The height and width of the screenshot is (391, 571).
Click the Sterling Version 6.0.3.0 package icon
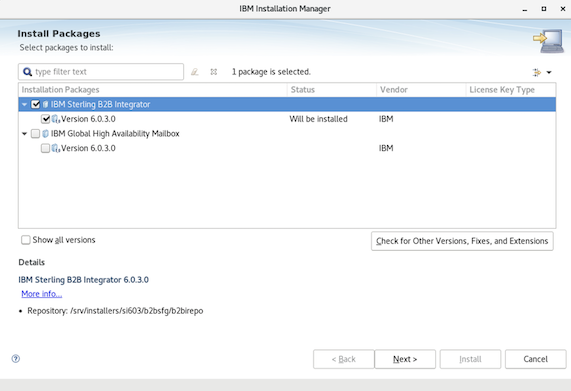[x=56, y=119]
